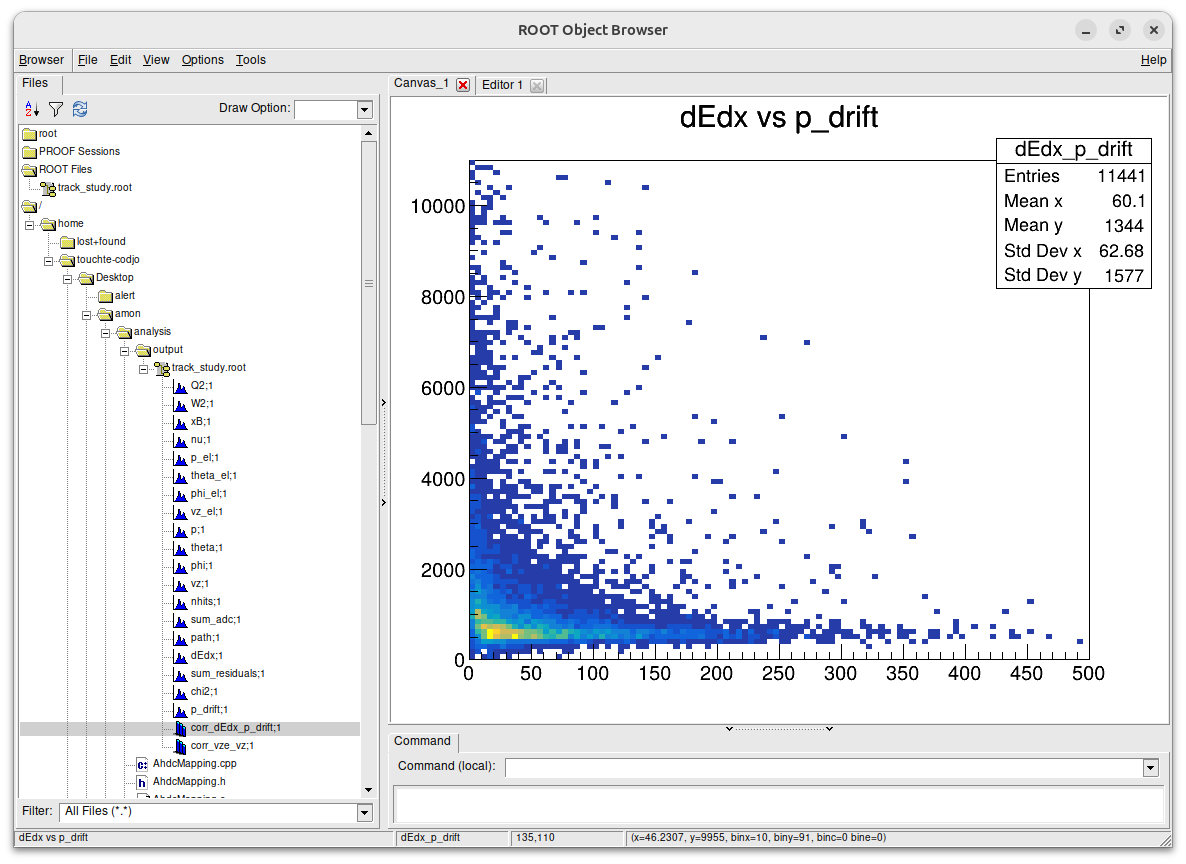This screenshot has height=864, width=1186.
Task: Open the Command history dropdown arrow
Action: (1150, 768)
